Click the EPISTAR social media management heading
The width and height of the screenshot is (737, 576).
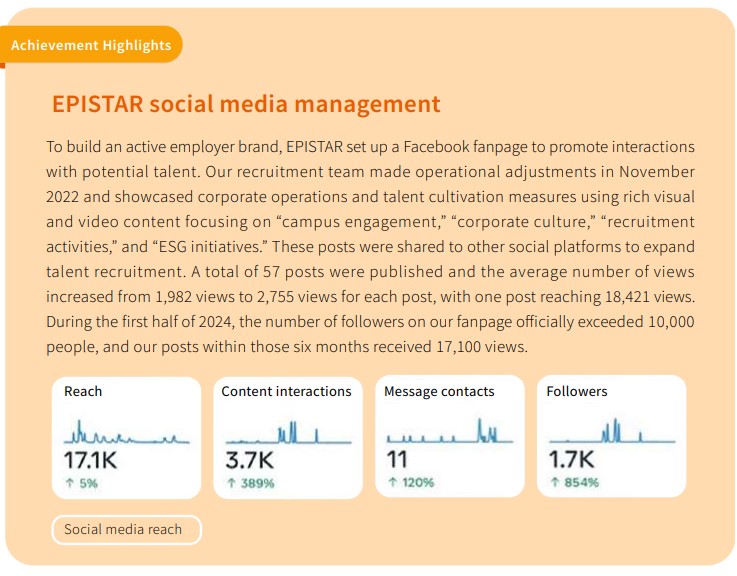tap(246, 104)
